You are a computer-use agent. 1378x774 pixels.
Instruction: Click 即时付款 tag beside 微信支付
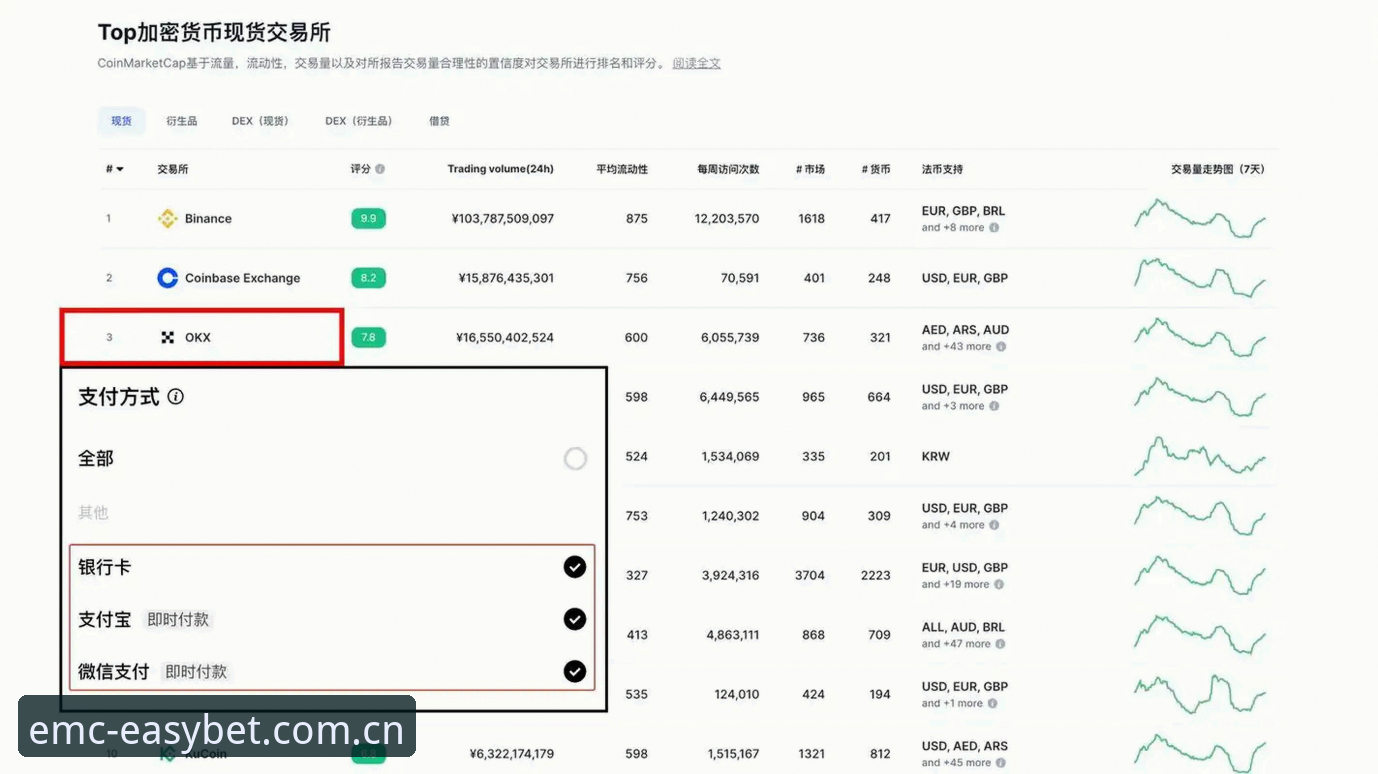point(196,672)
